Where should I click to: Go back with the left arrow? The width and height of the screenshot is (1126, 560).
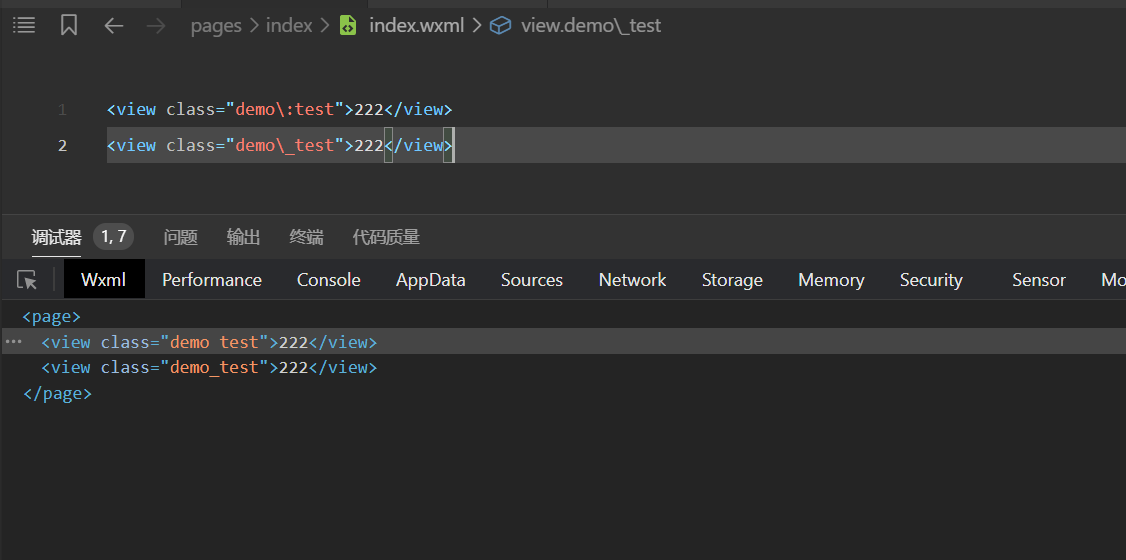114,26
